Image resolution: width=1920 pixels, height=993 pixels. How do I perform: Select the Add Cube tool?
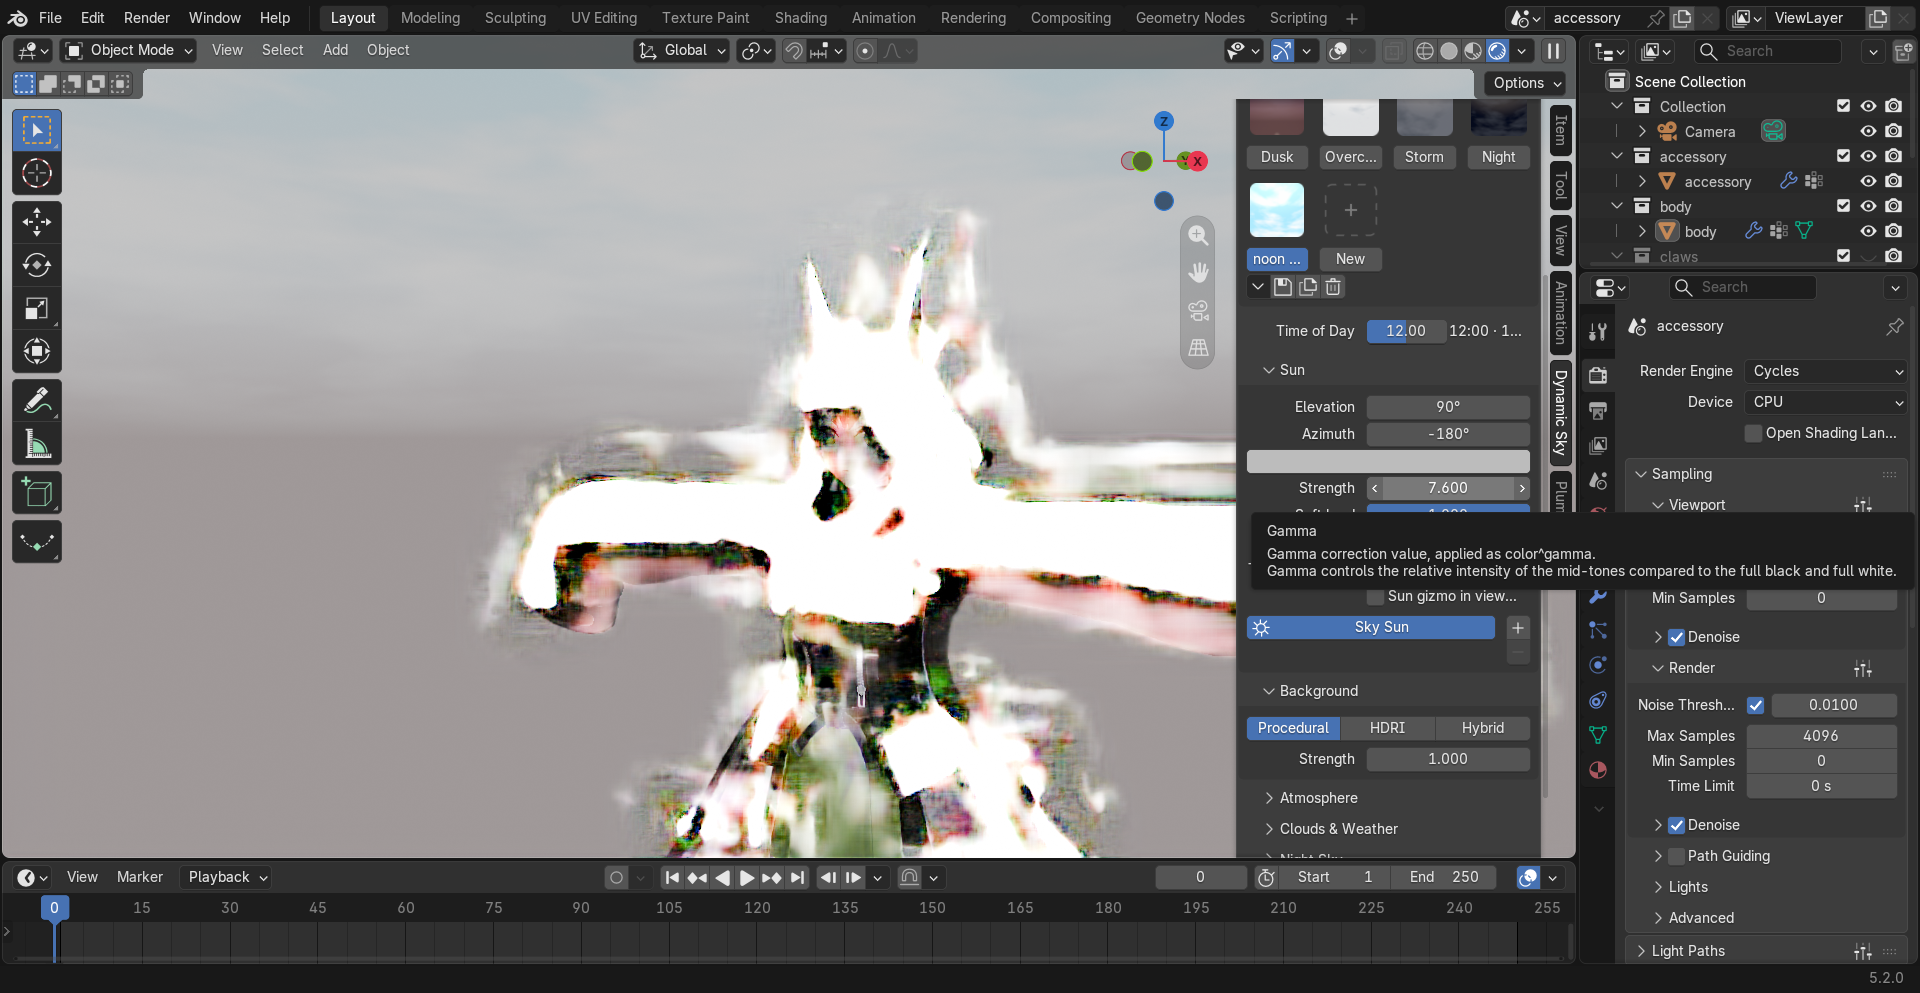[x=37, y=493]
